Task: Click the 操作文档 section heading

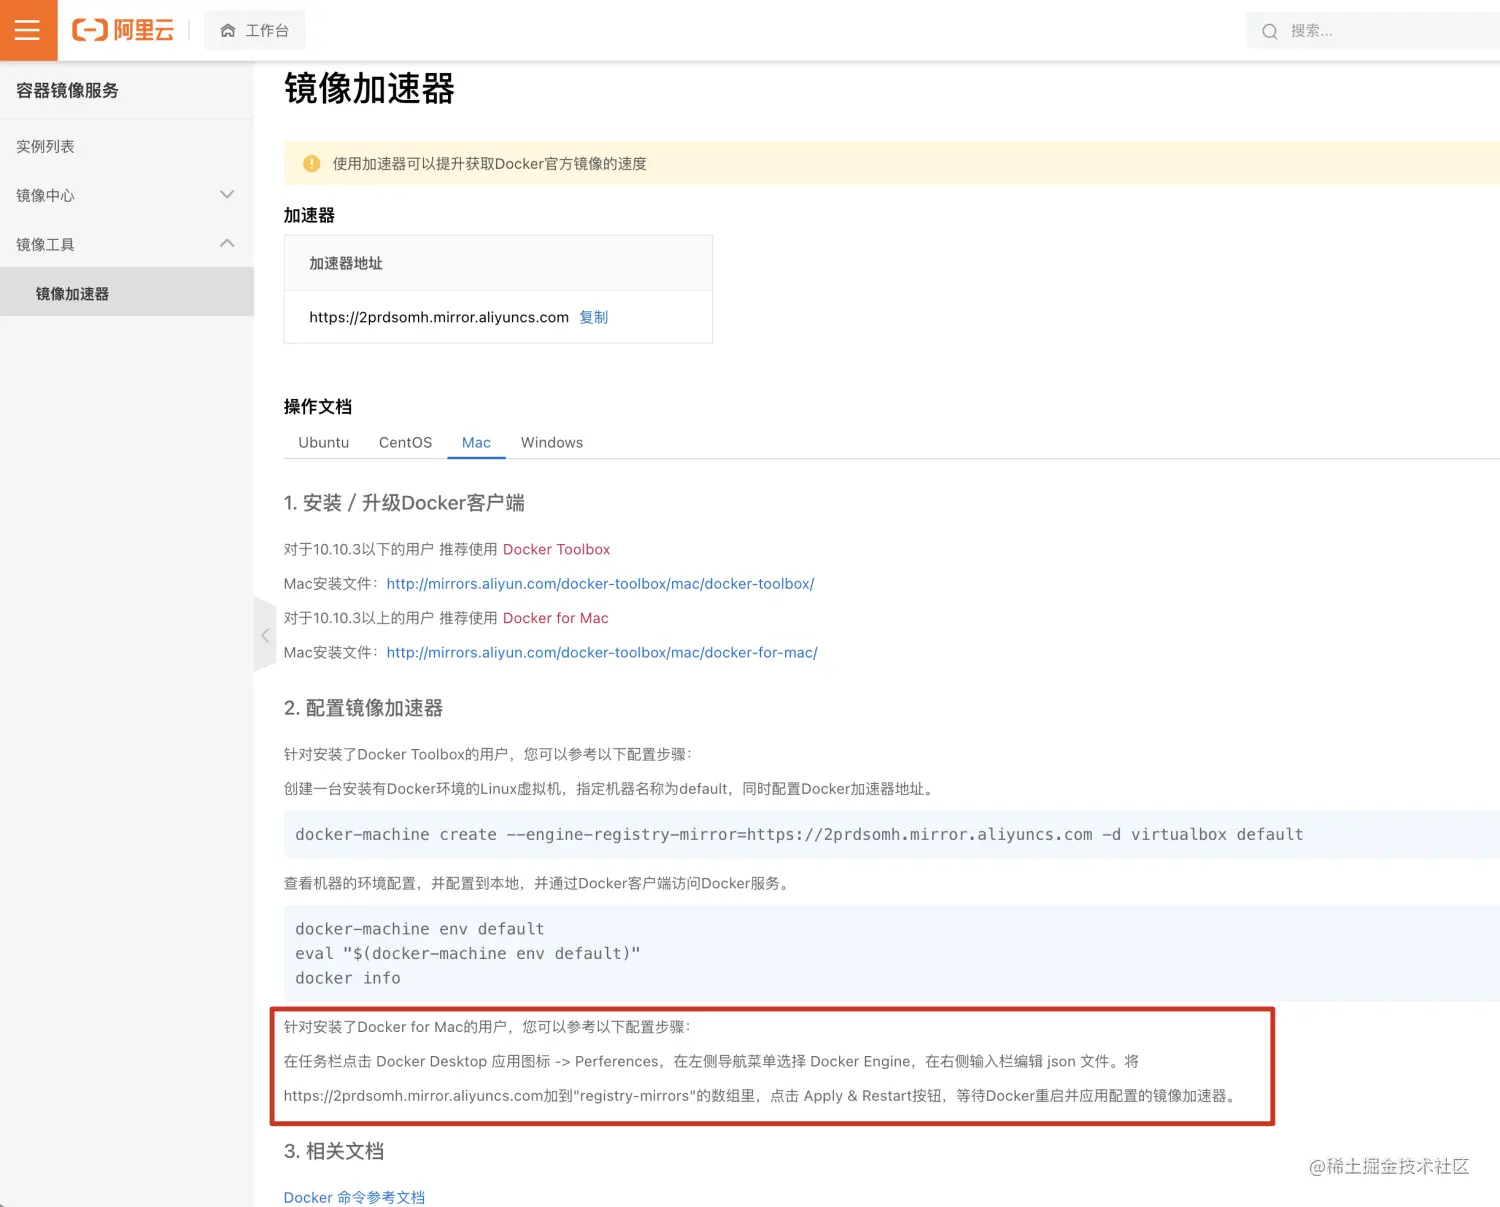Action: coord(318,406)
